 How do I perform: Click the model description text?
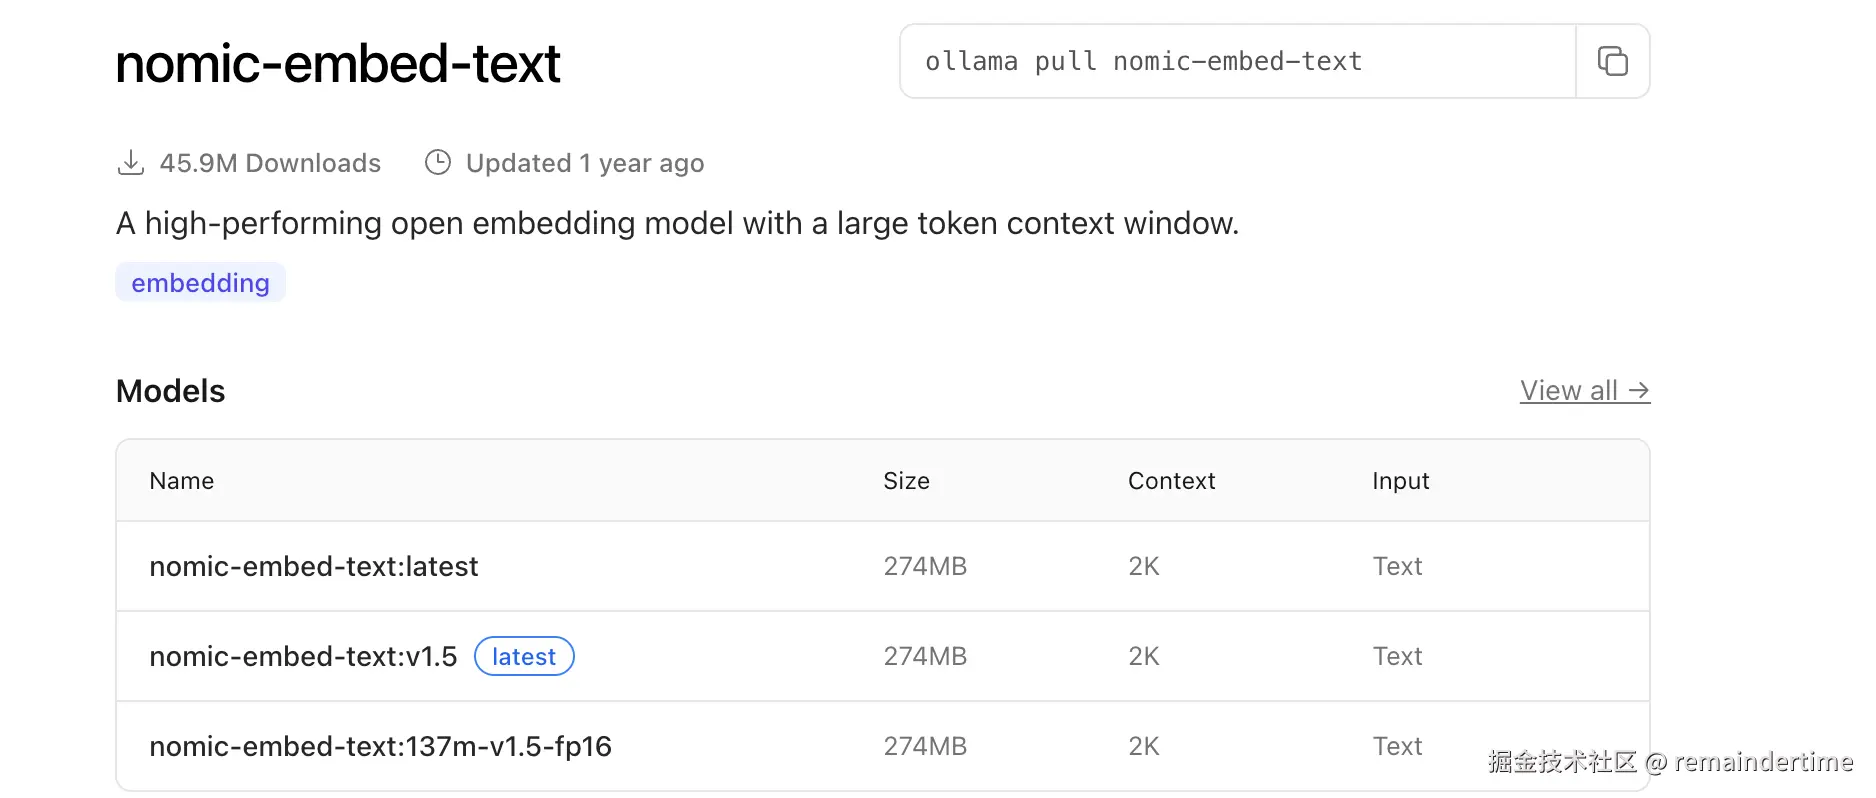[677, 223]
